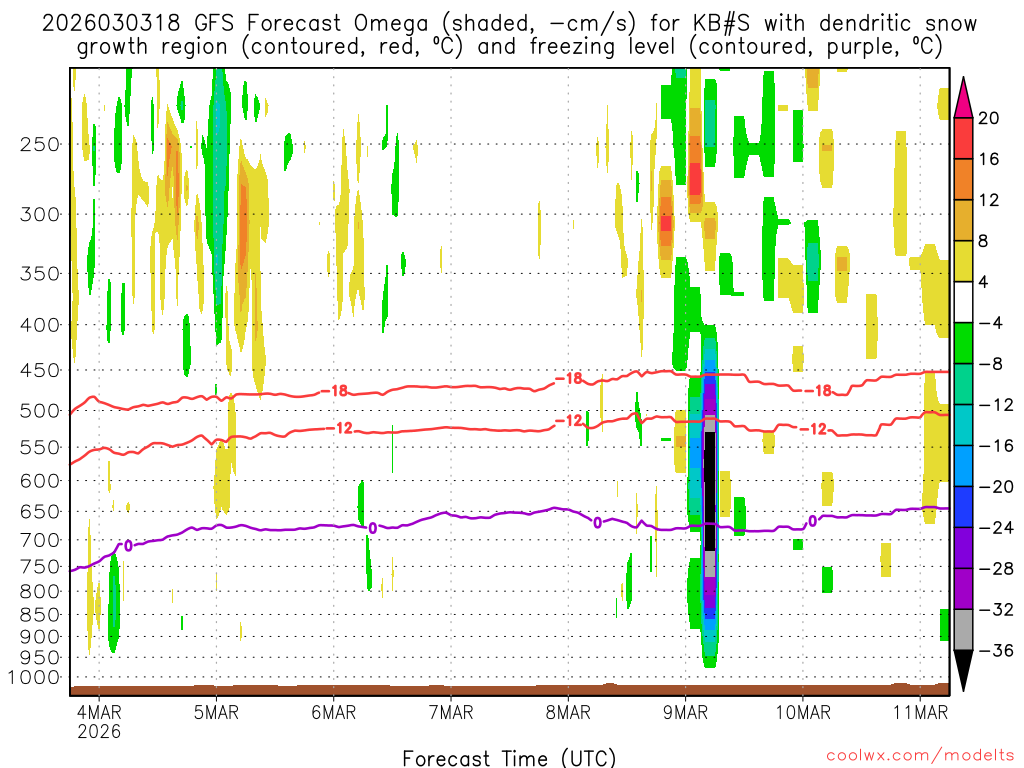The width and height of the screenshot is (1024, 768).
Task: Click the purple legend swatch between -24 and -28
Action: [x=963, y=548]
